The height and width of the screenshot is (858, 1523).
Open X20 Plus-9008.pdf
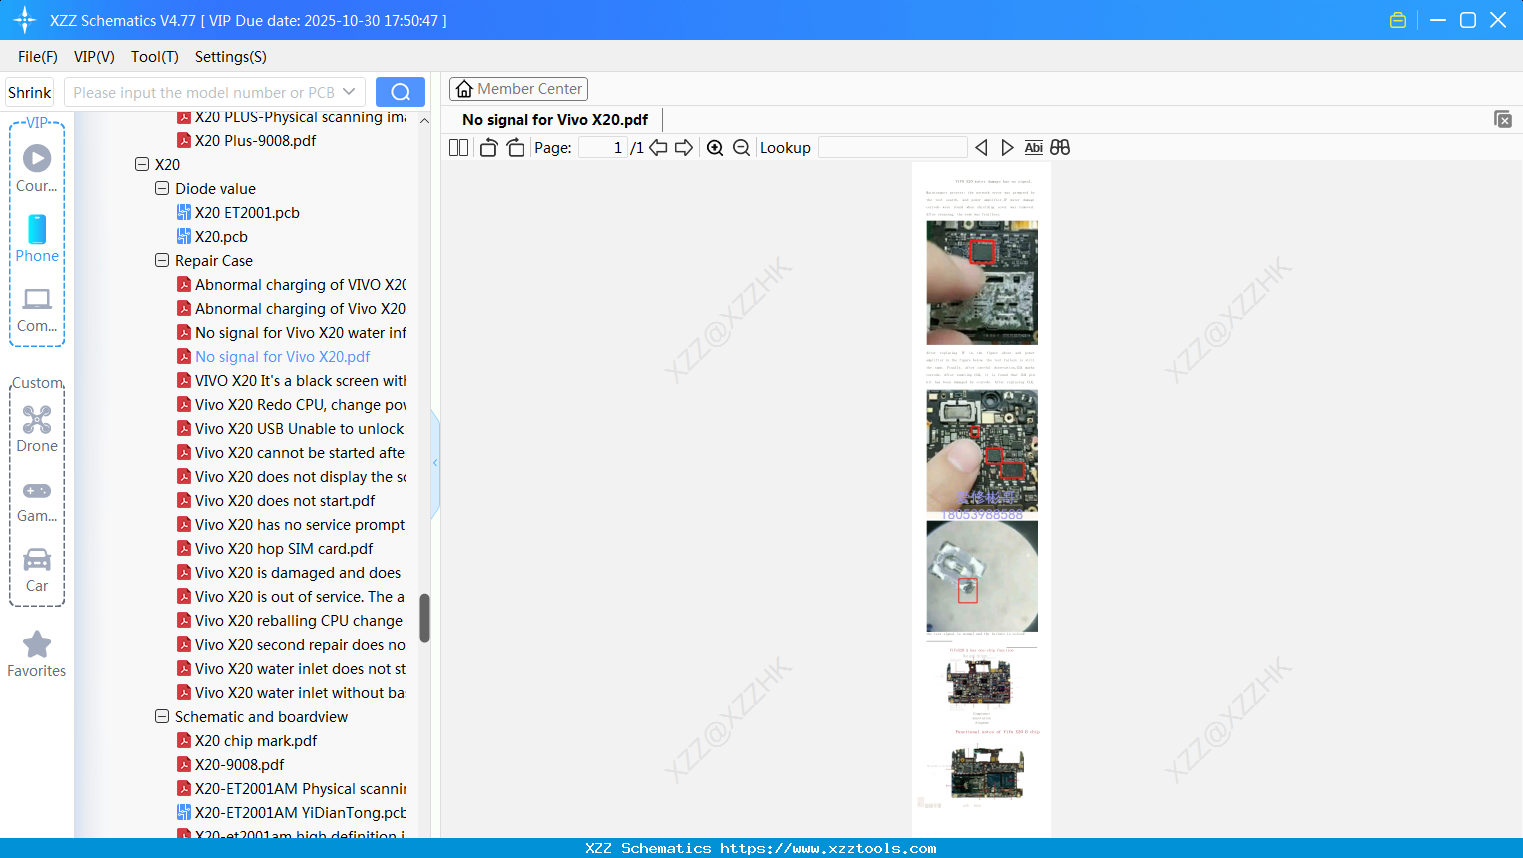255,140
